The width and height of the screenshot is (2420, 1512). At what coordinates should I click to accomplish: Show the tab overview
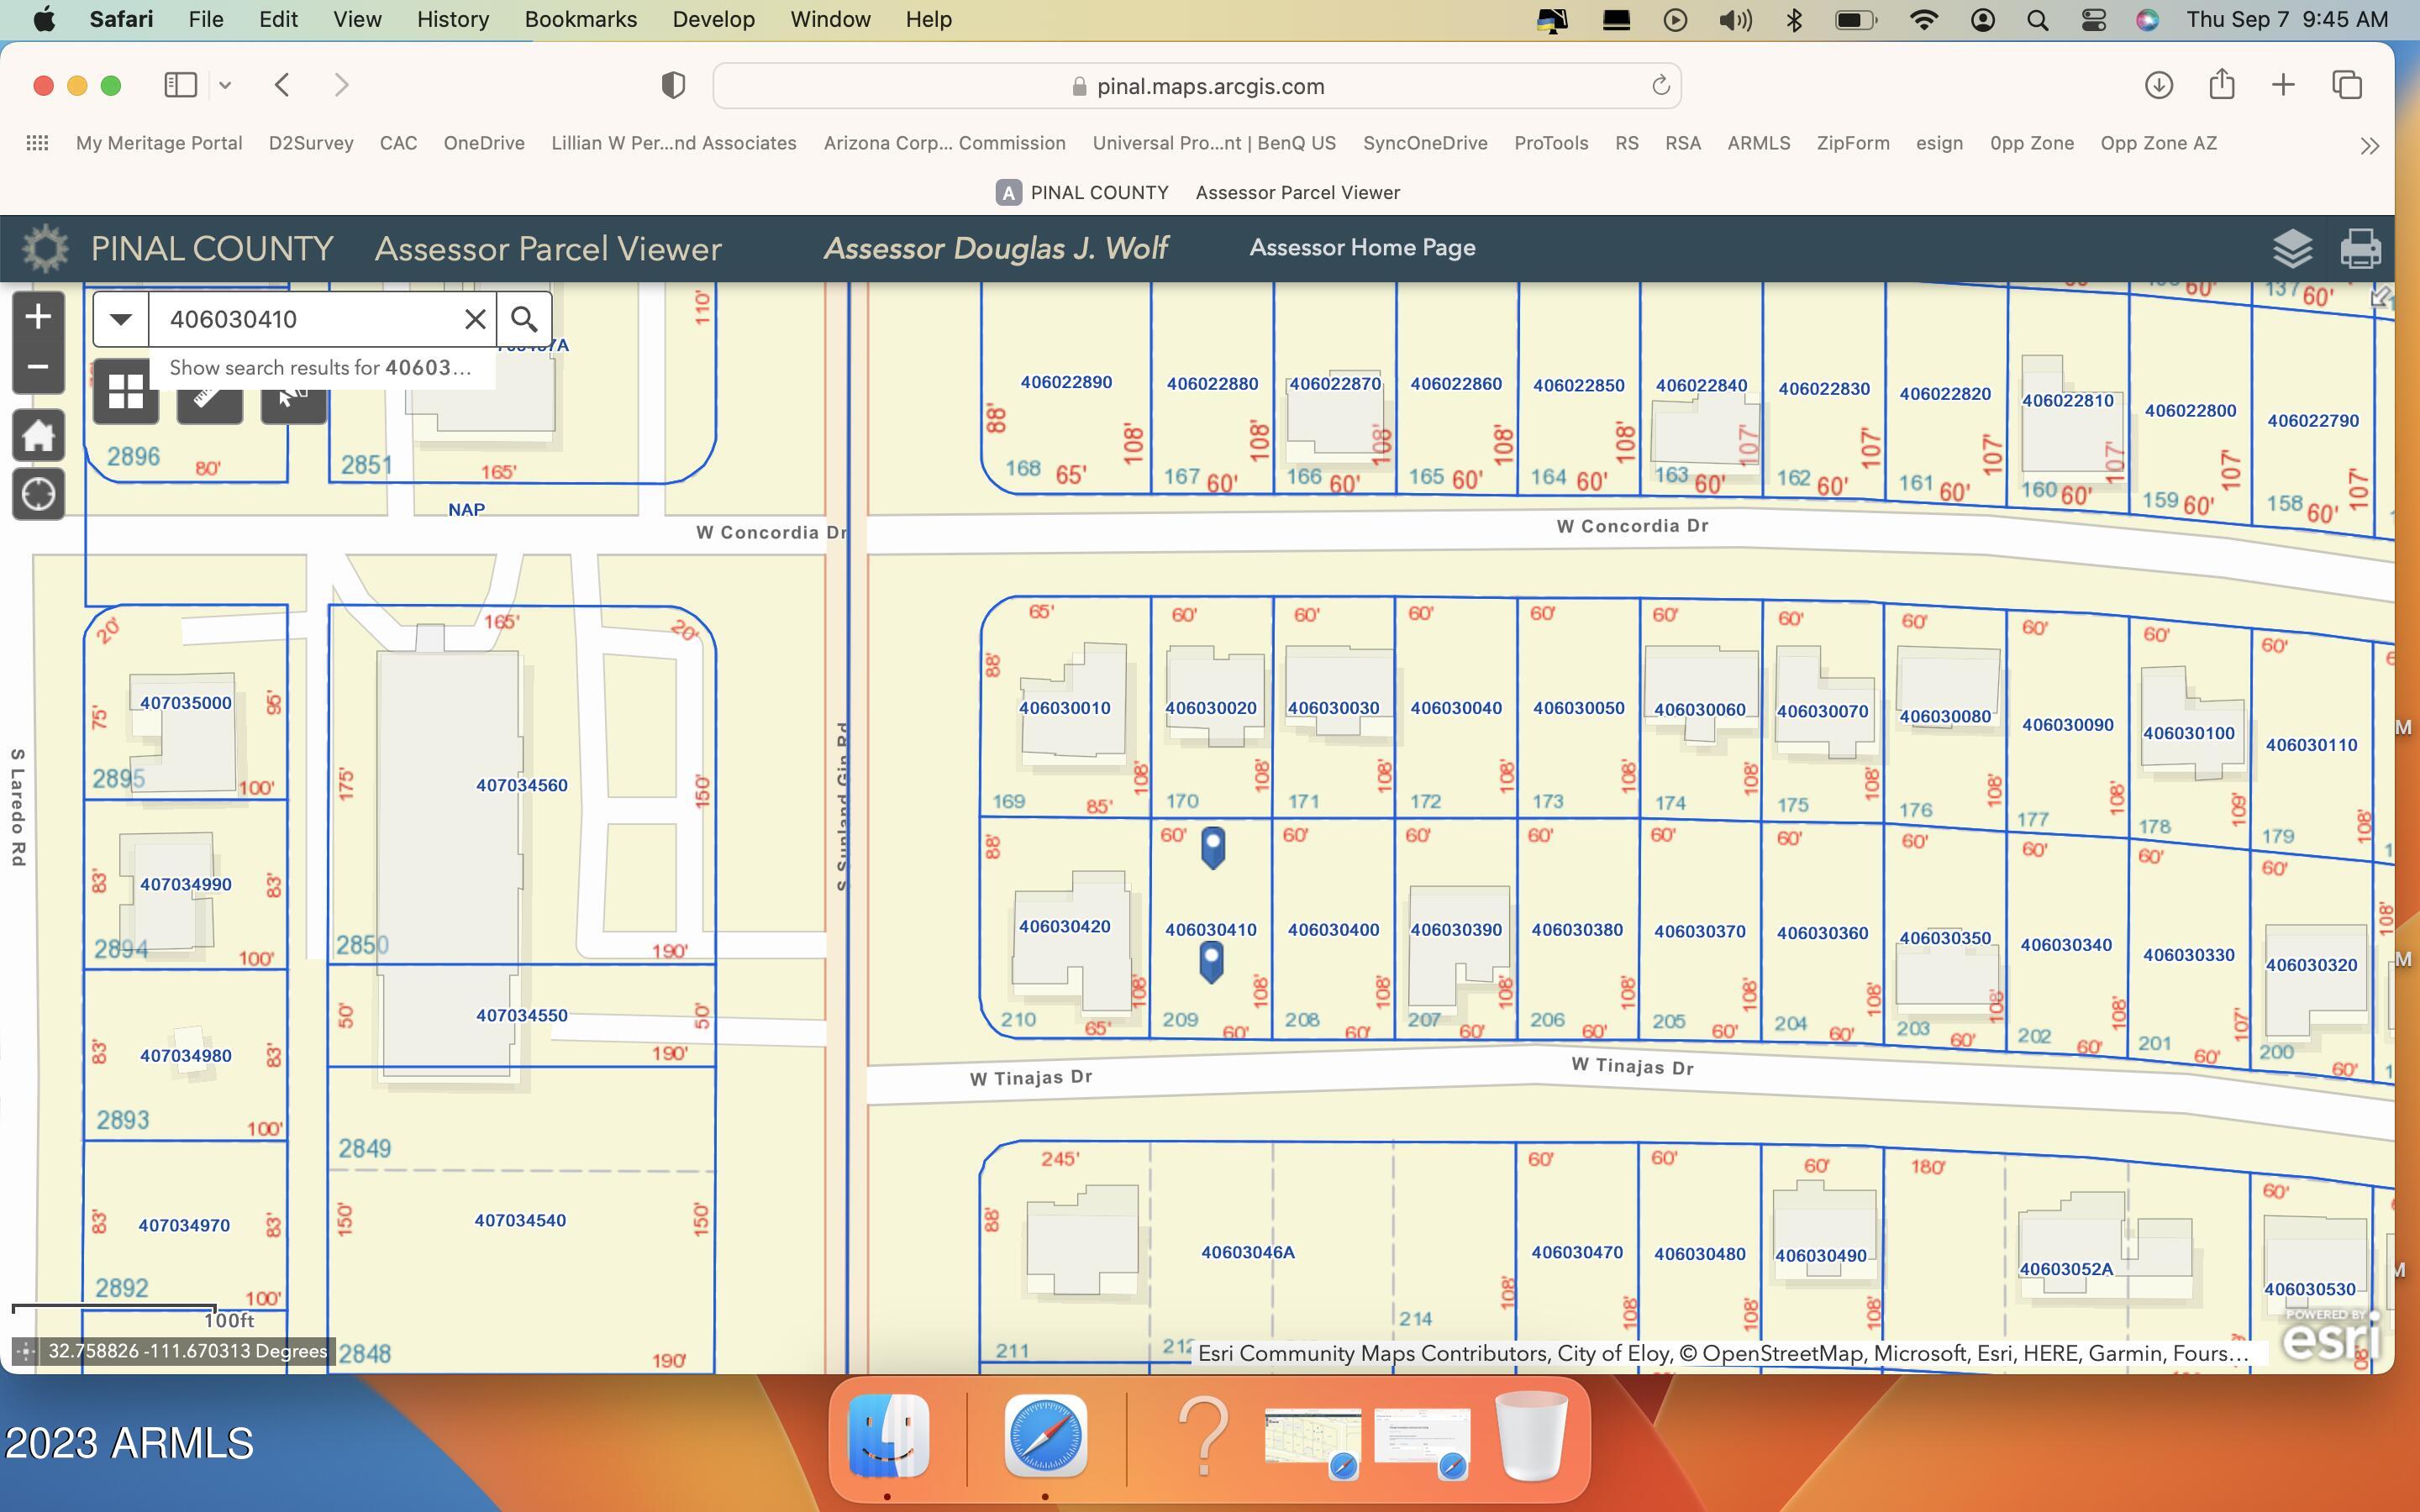[x=2347, y=85]
